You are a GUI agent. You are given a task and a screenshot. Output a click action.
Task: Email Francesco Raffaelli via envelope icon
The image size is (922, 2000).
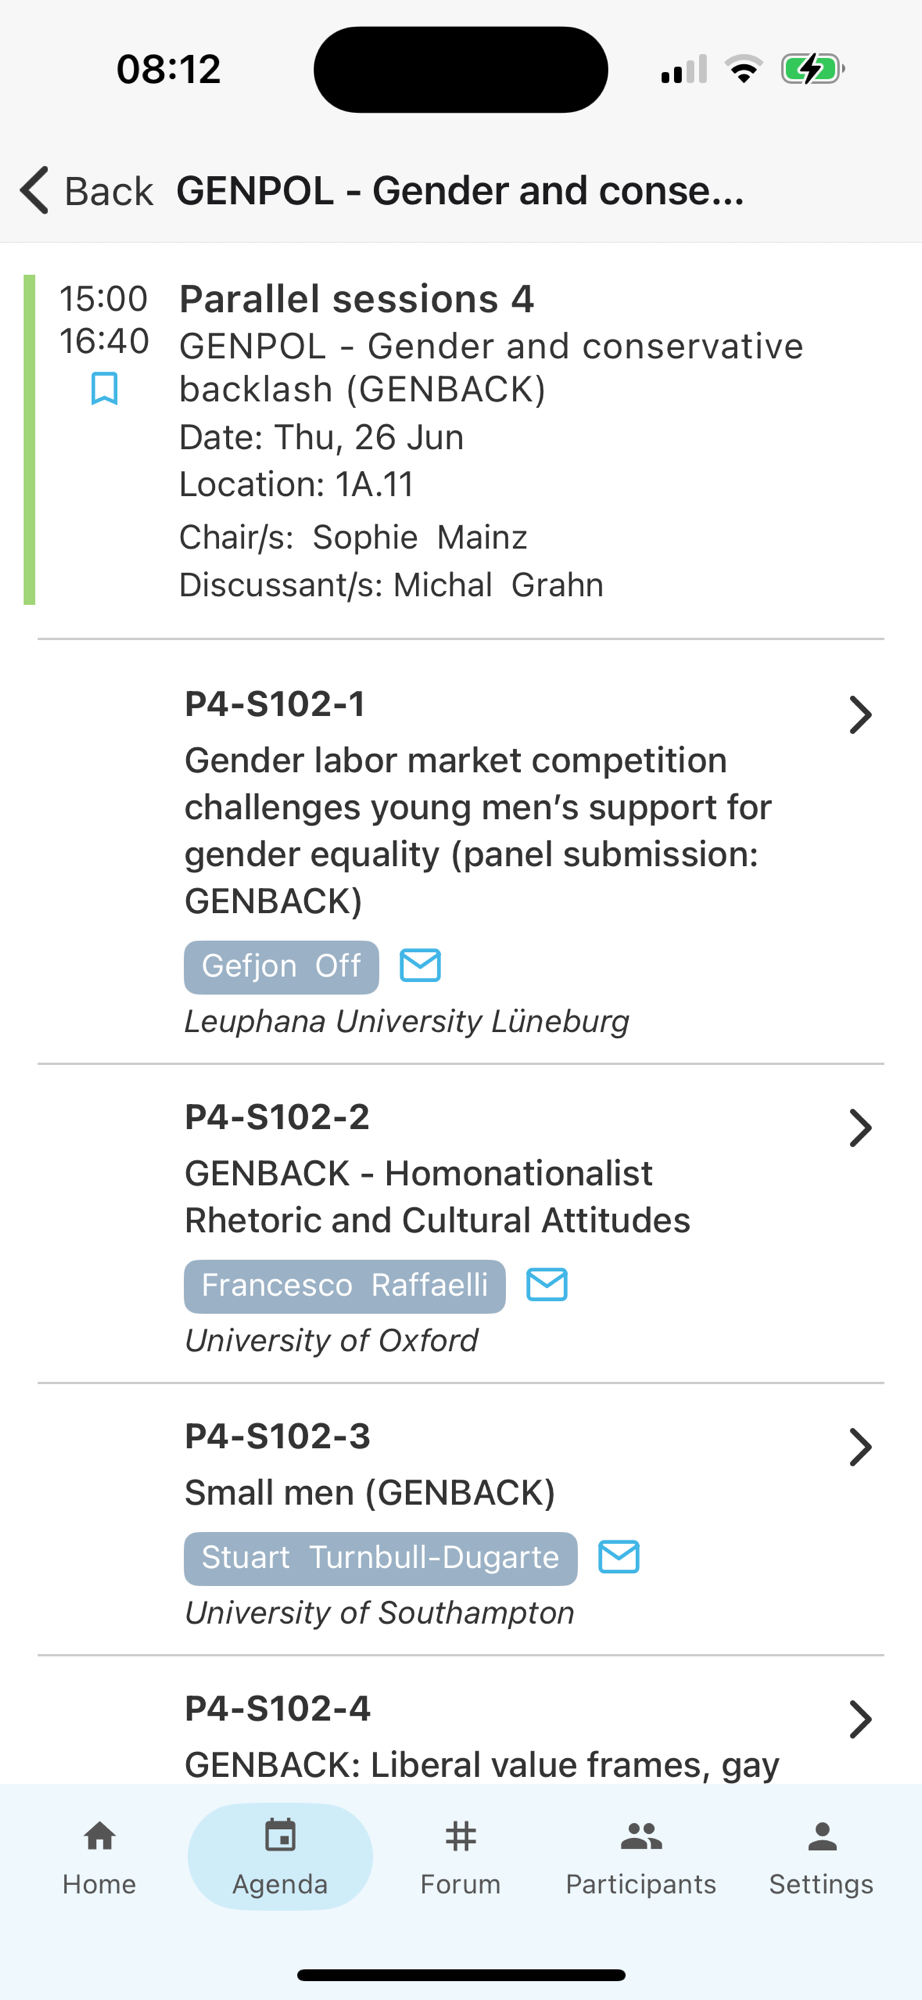(547, 1285)
